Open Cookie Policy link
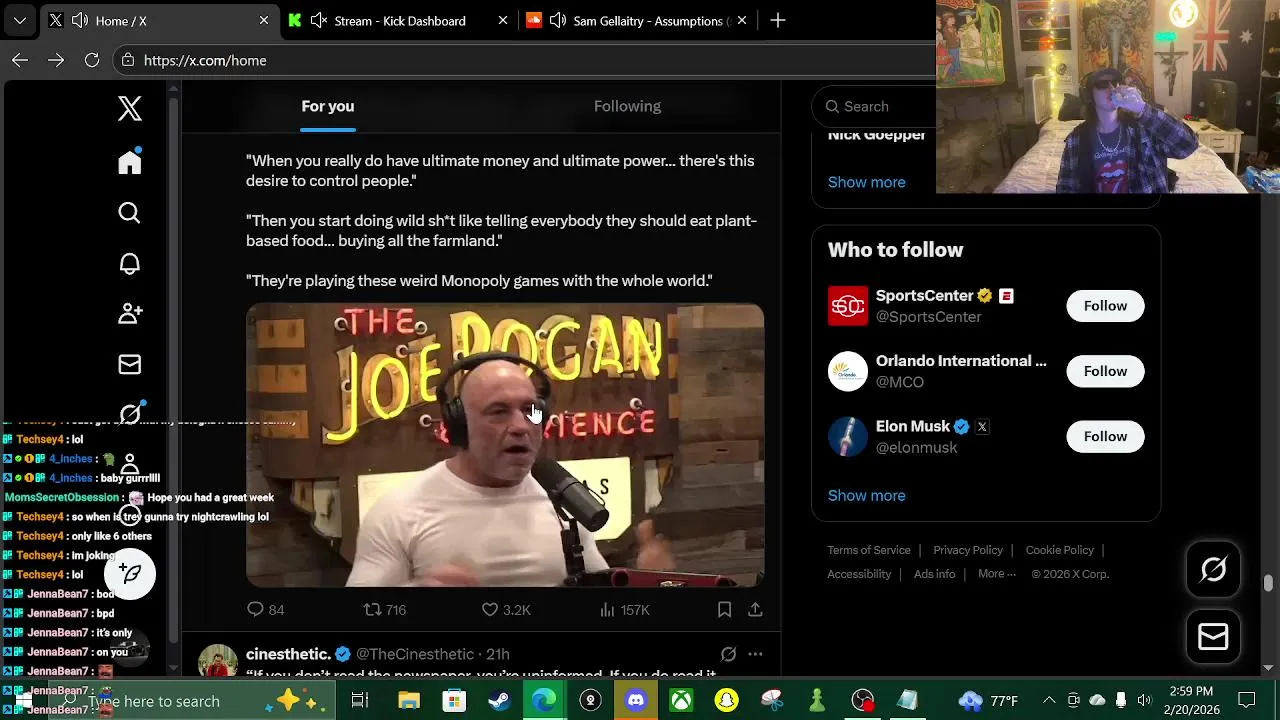This screenshot has height=720, width=1280. (1059, 550)
